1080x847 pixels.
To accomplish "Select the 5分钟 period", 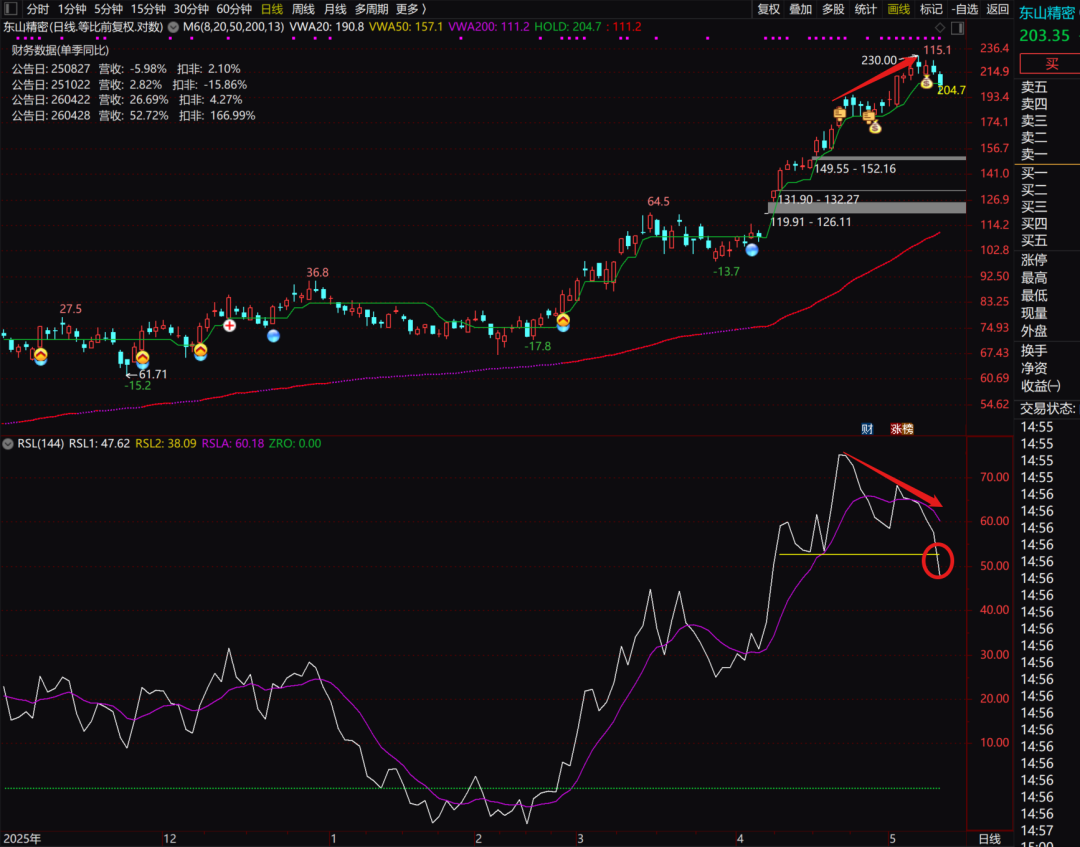I will 108,9.
